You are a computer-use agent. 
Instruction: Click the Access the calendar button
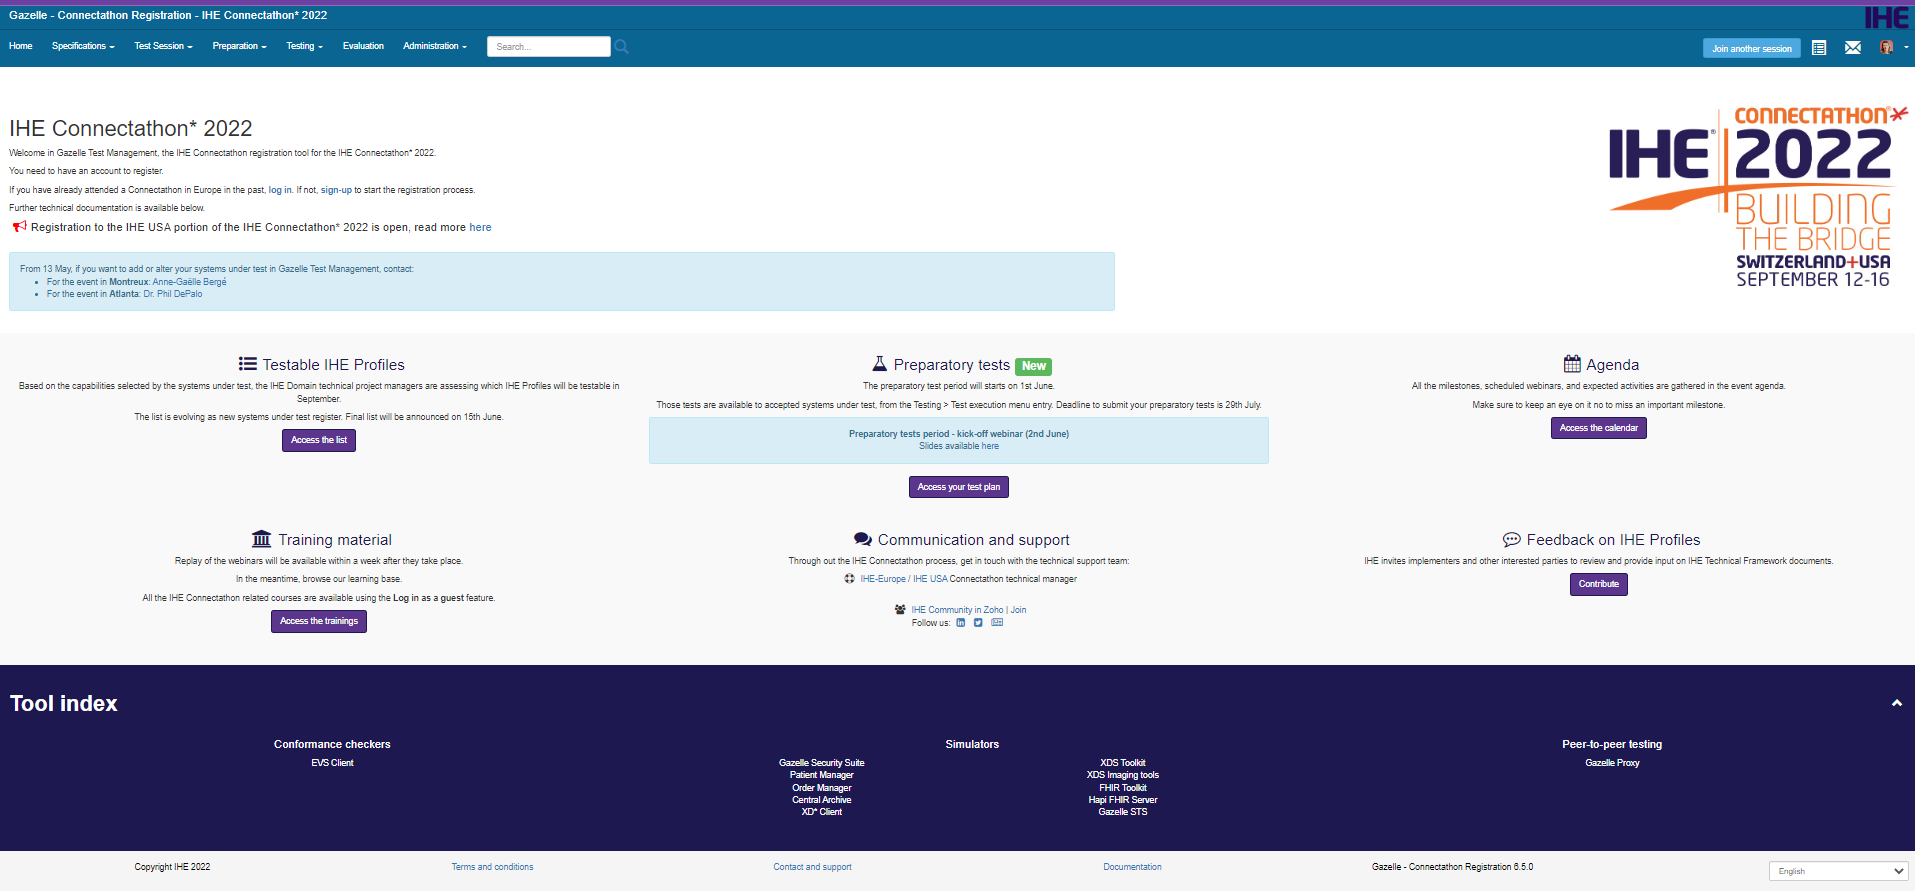[x=1598, y=428]
